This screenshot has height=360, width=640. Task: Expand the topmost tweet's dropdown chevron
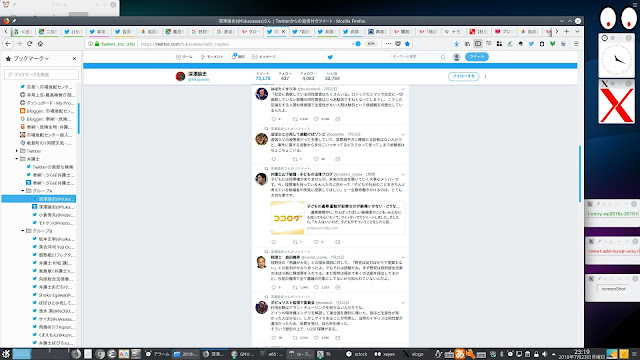tap(403, 89)
